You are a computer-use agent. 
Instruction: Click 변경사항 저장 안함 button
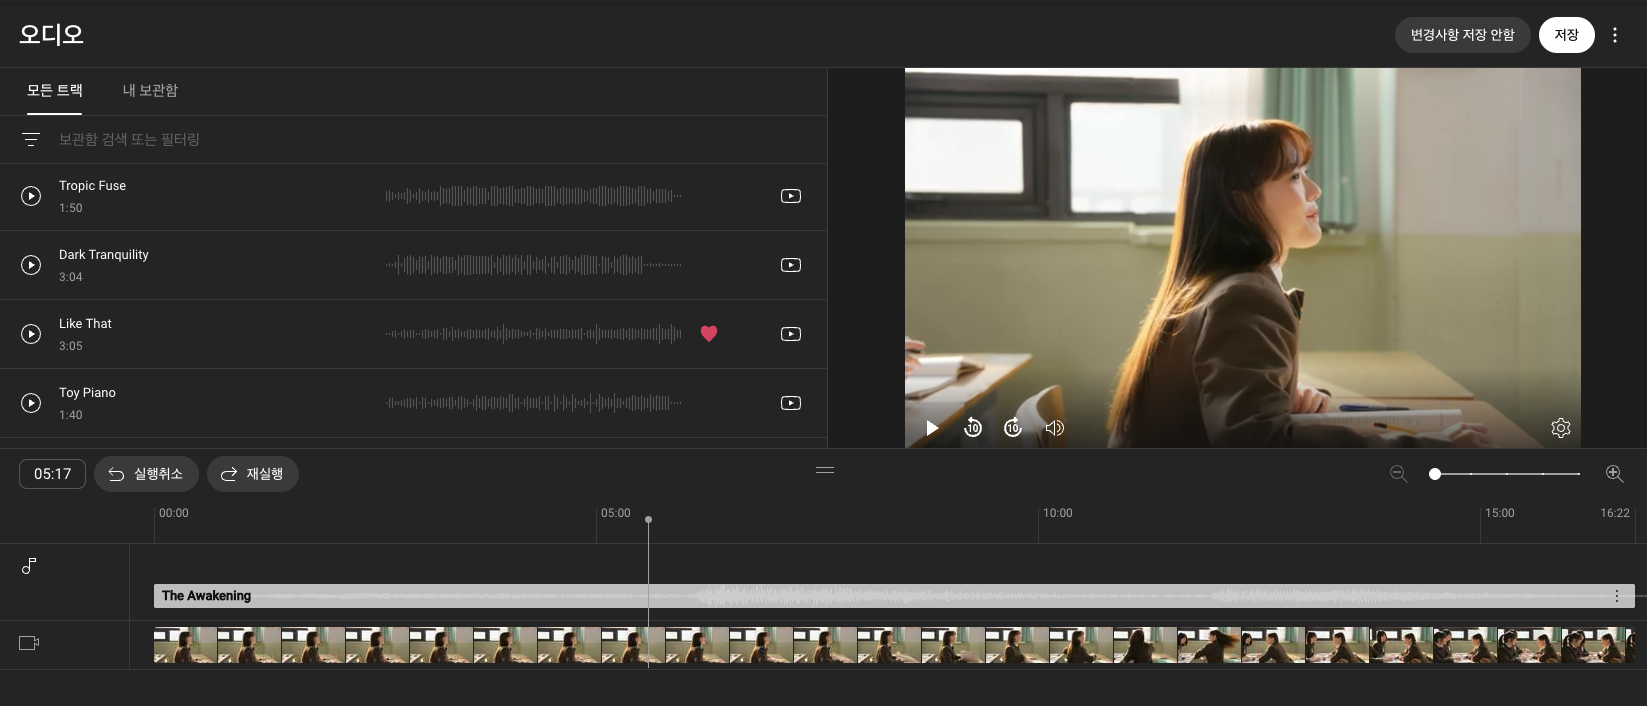(1462, 35)
